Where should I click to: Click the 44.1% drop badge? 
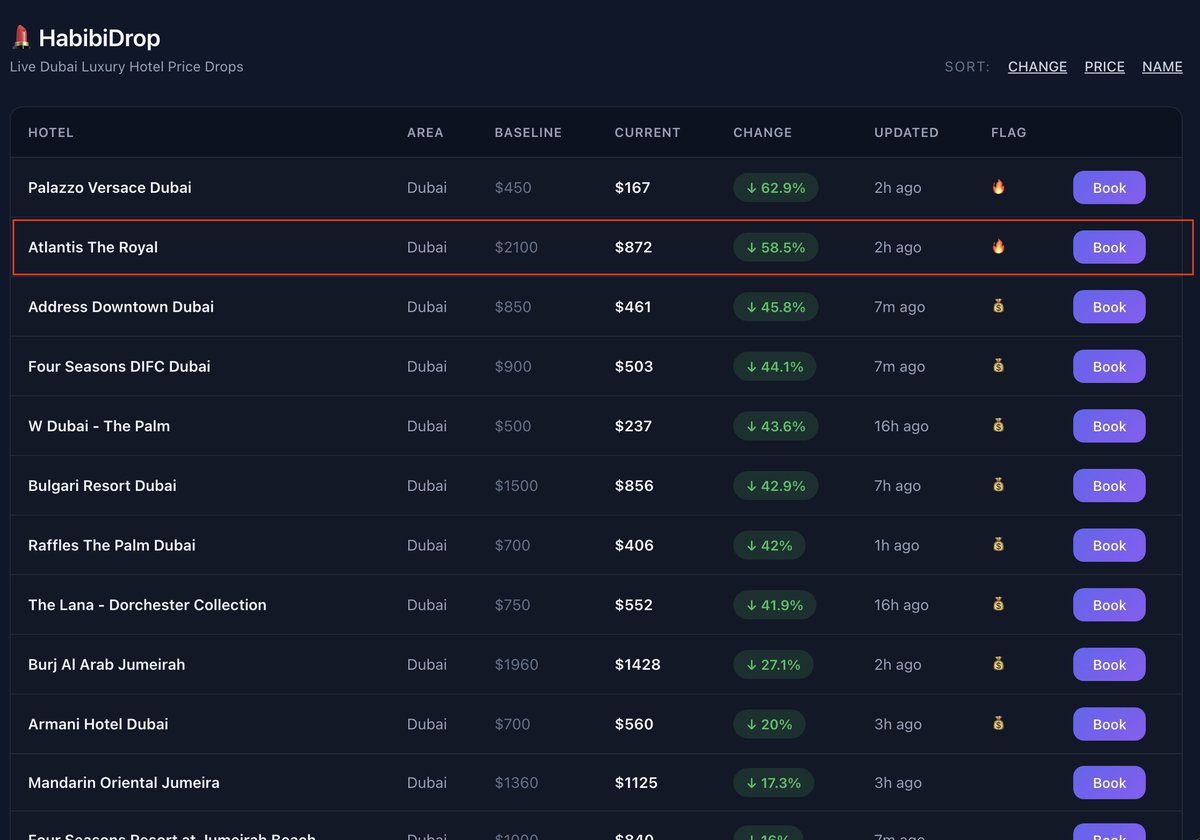(774, 366)
